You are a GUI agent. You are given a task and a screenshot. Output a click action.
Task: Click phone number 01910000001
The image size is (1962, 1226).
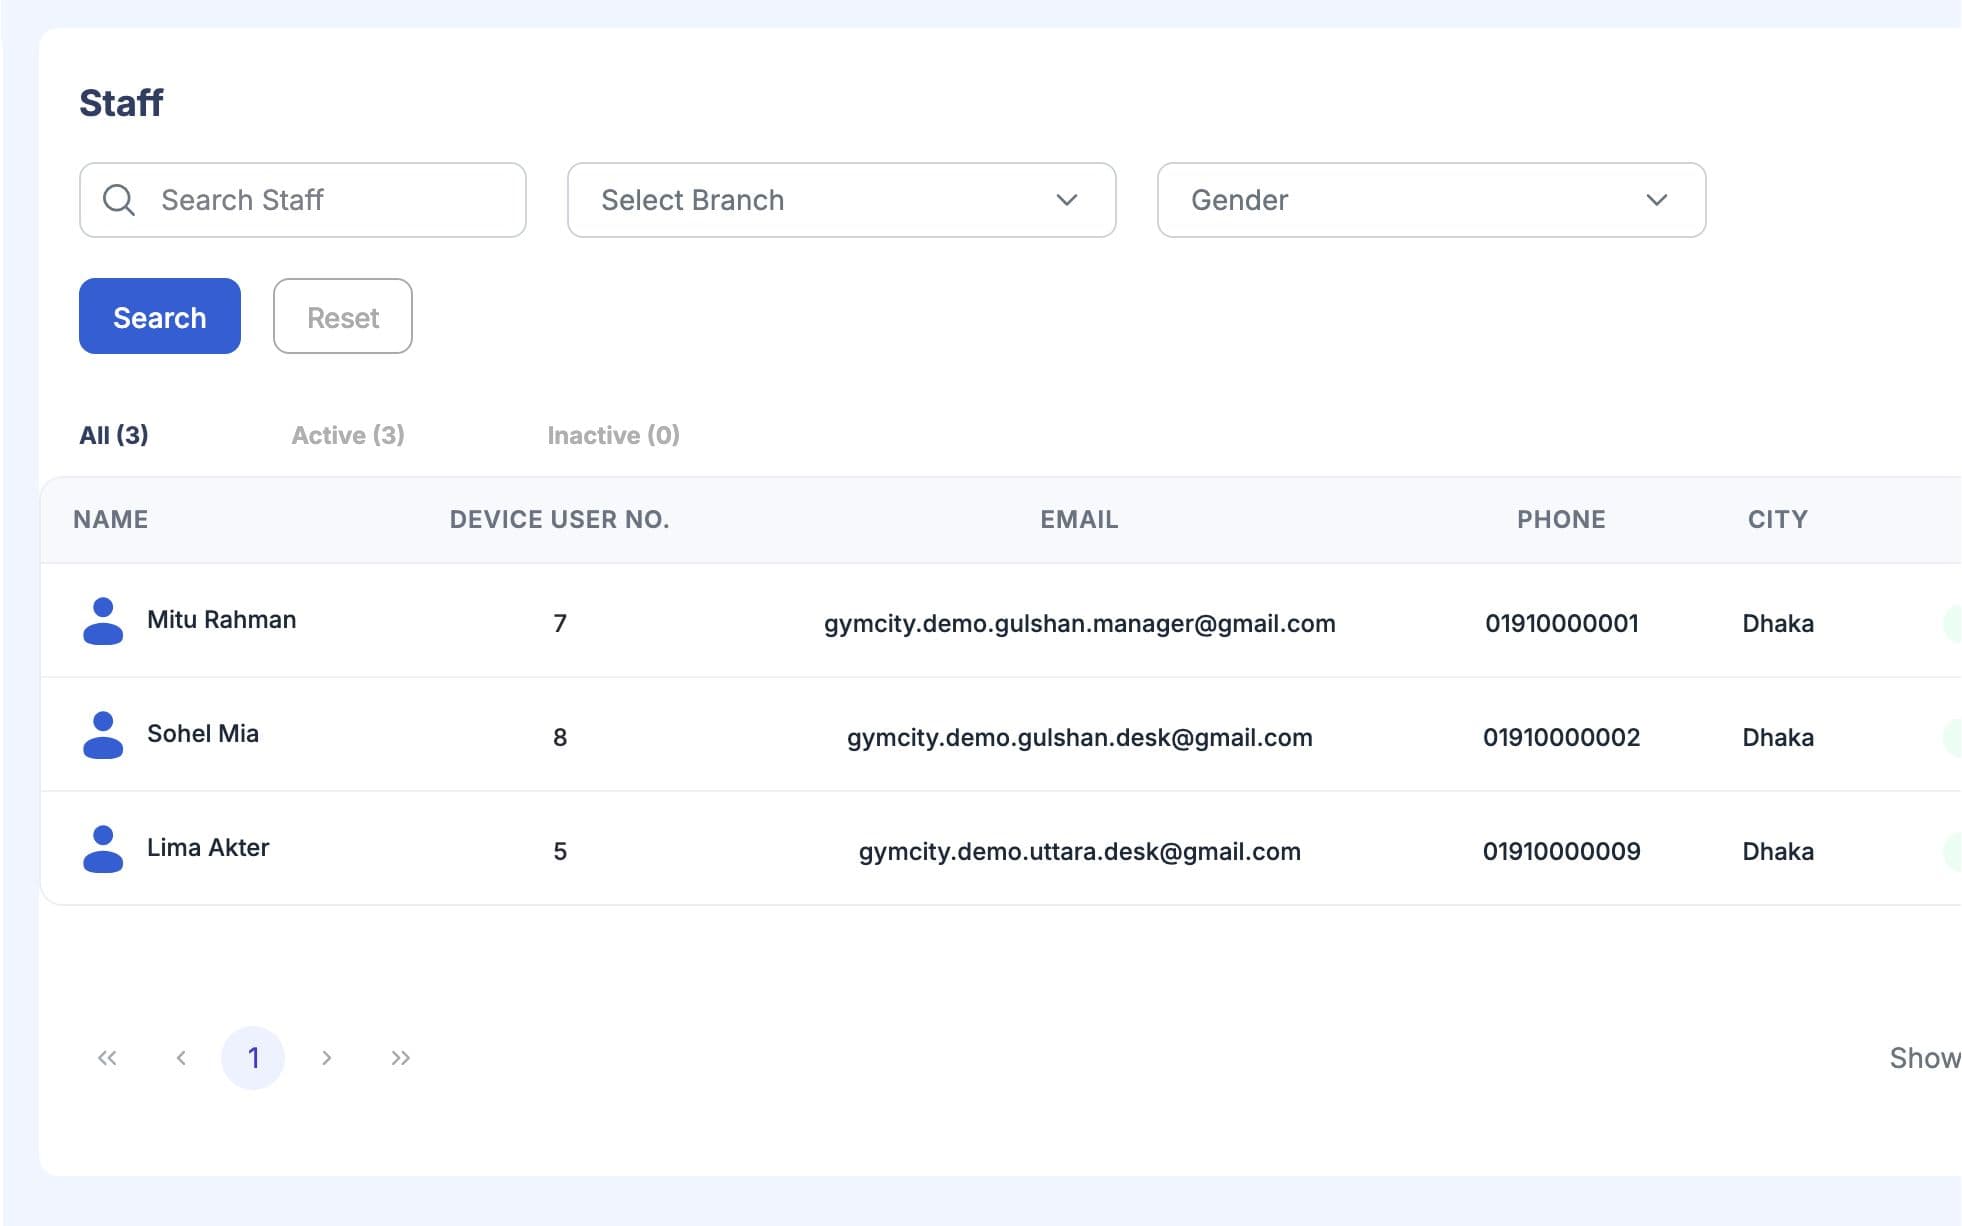(1562, 624)
